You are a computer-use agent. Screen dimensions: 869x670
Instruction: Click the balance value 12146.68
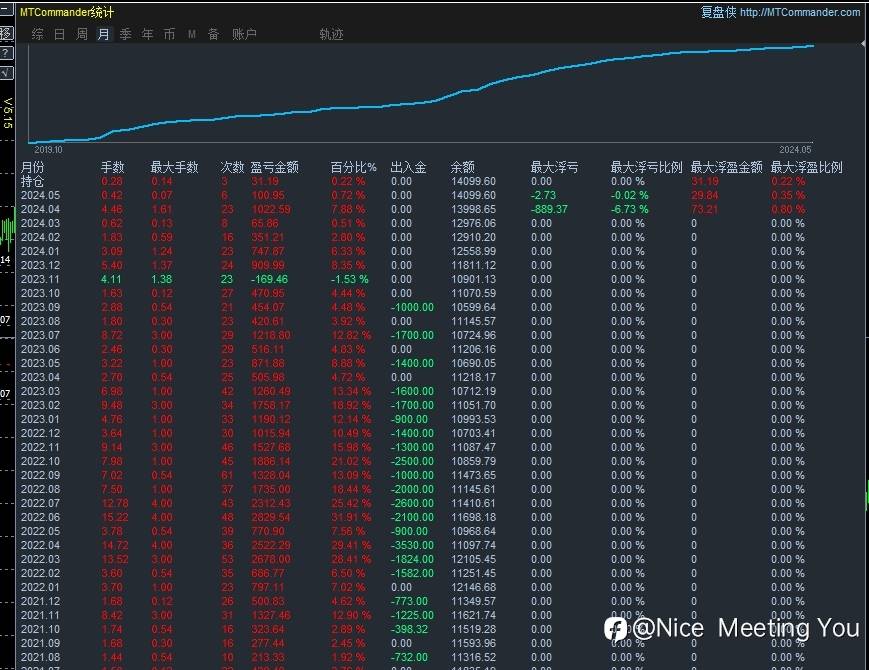(x=473, y=587)
